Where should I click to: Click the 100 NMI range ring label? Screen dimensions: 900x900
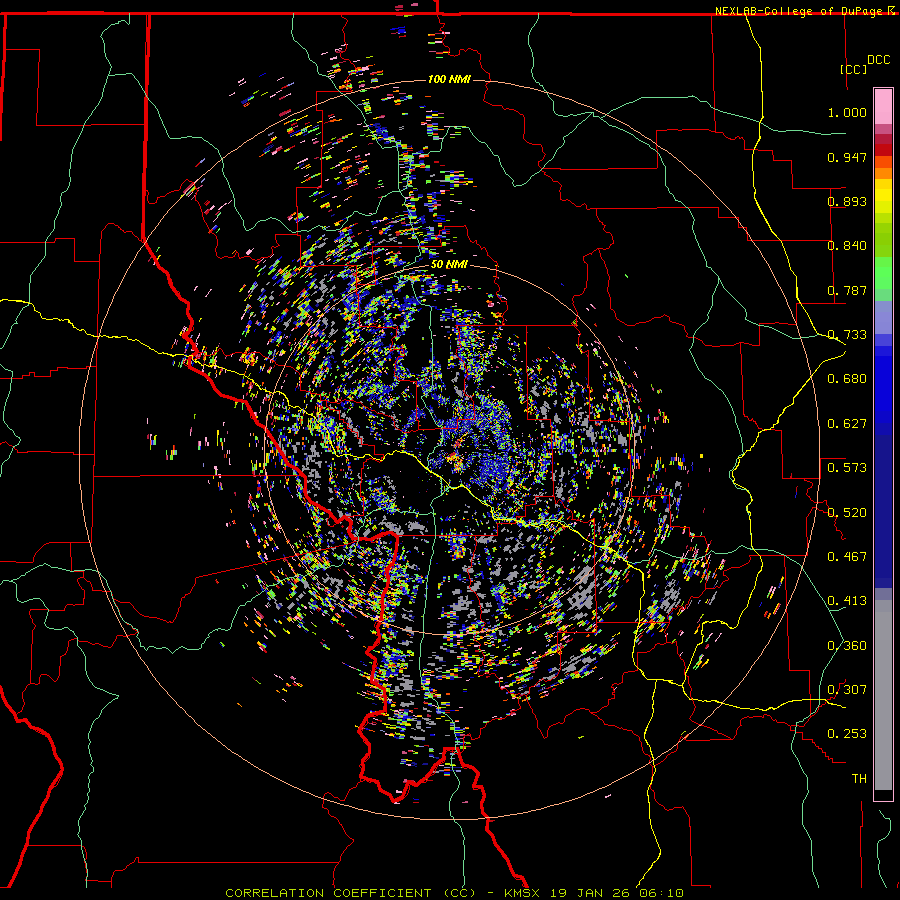(449, 79)
